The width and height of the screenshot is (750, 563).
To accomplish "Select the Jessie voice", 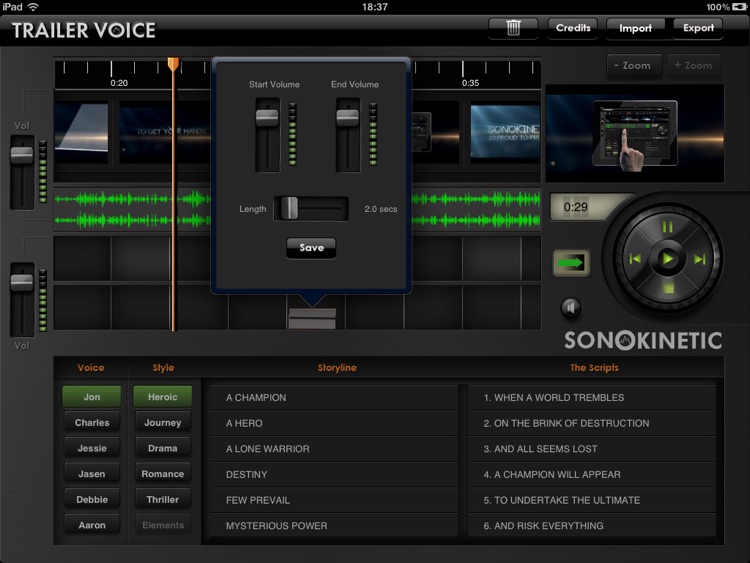I will pos(92,448).
